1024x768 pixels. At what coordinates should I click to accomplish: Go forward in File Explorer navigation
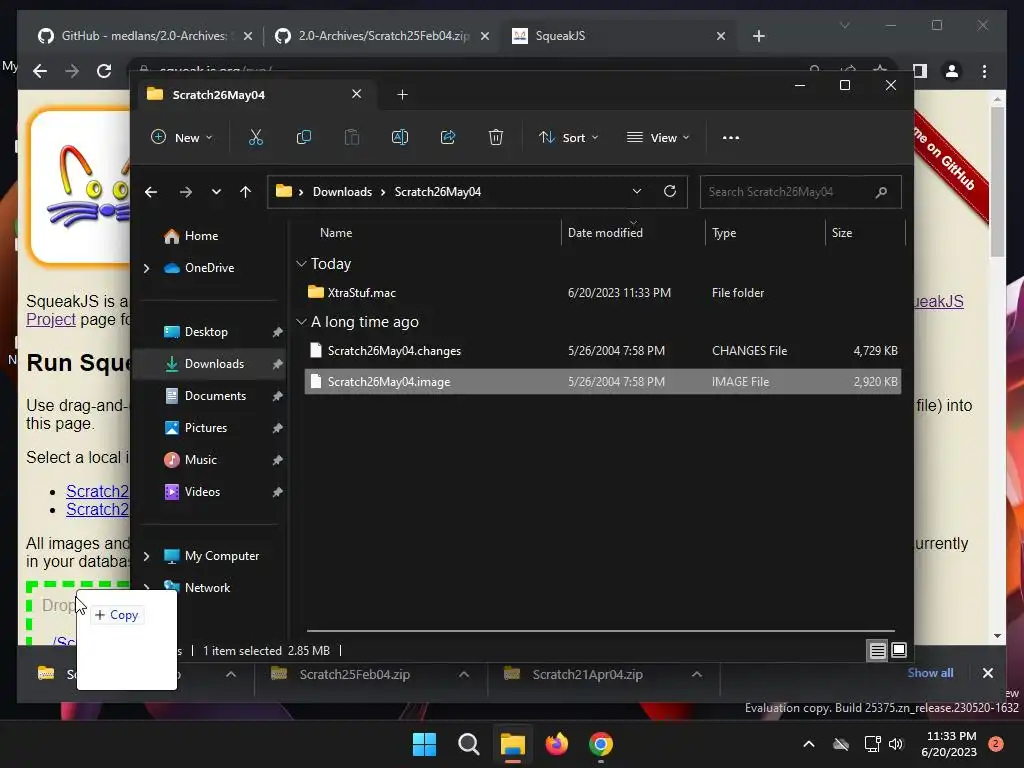pyautogui.click(x=185, y=192)
